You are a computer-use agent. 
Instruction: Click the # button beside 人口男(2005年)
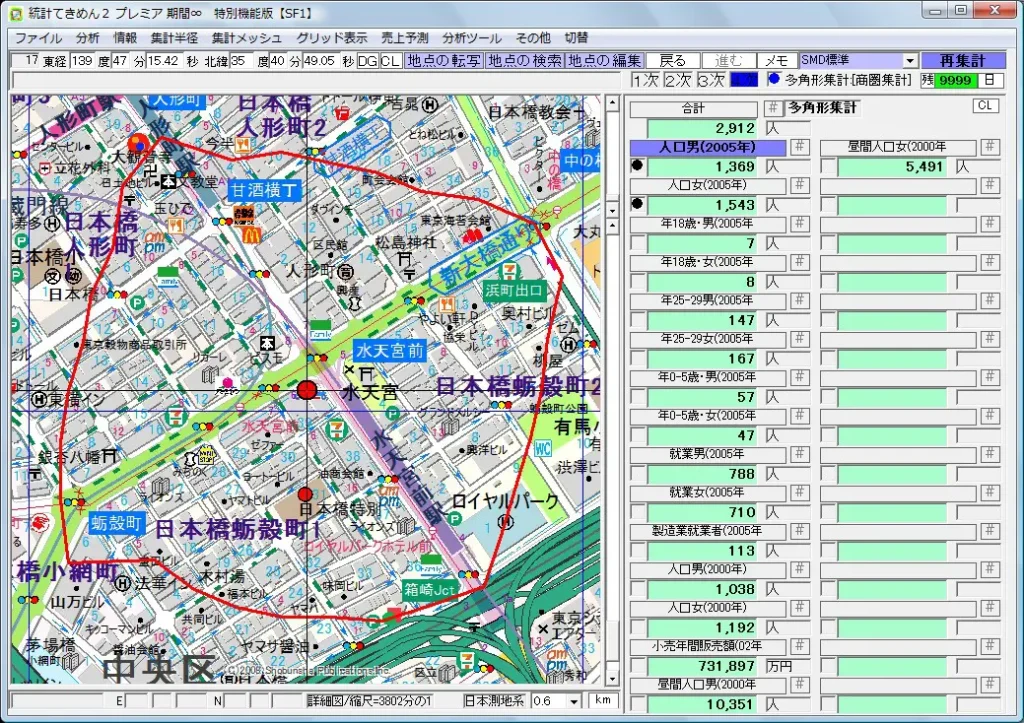tap(799, 147)
